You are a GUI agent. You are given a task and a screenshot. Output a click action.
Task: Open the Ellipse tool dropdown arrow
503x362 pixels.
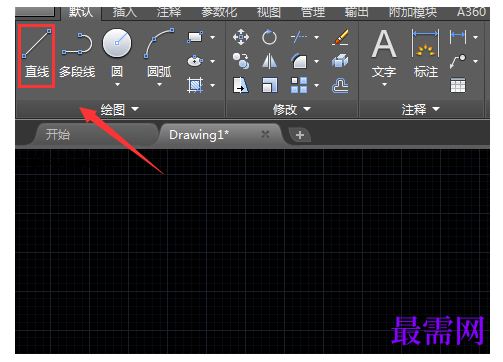click(x=213, y=61)
